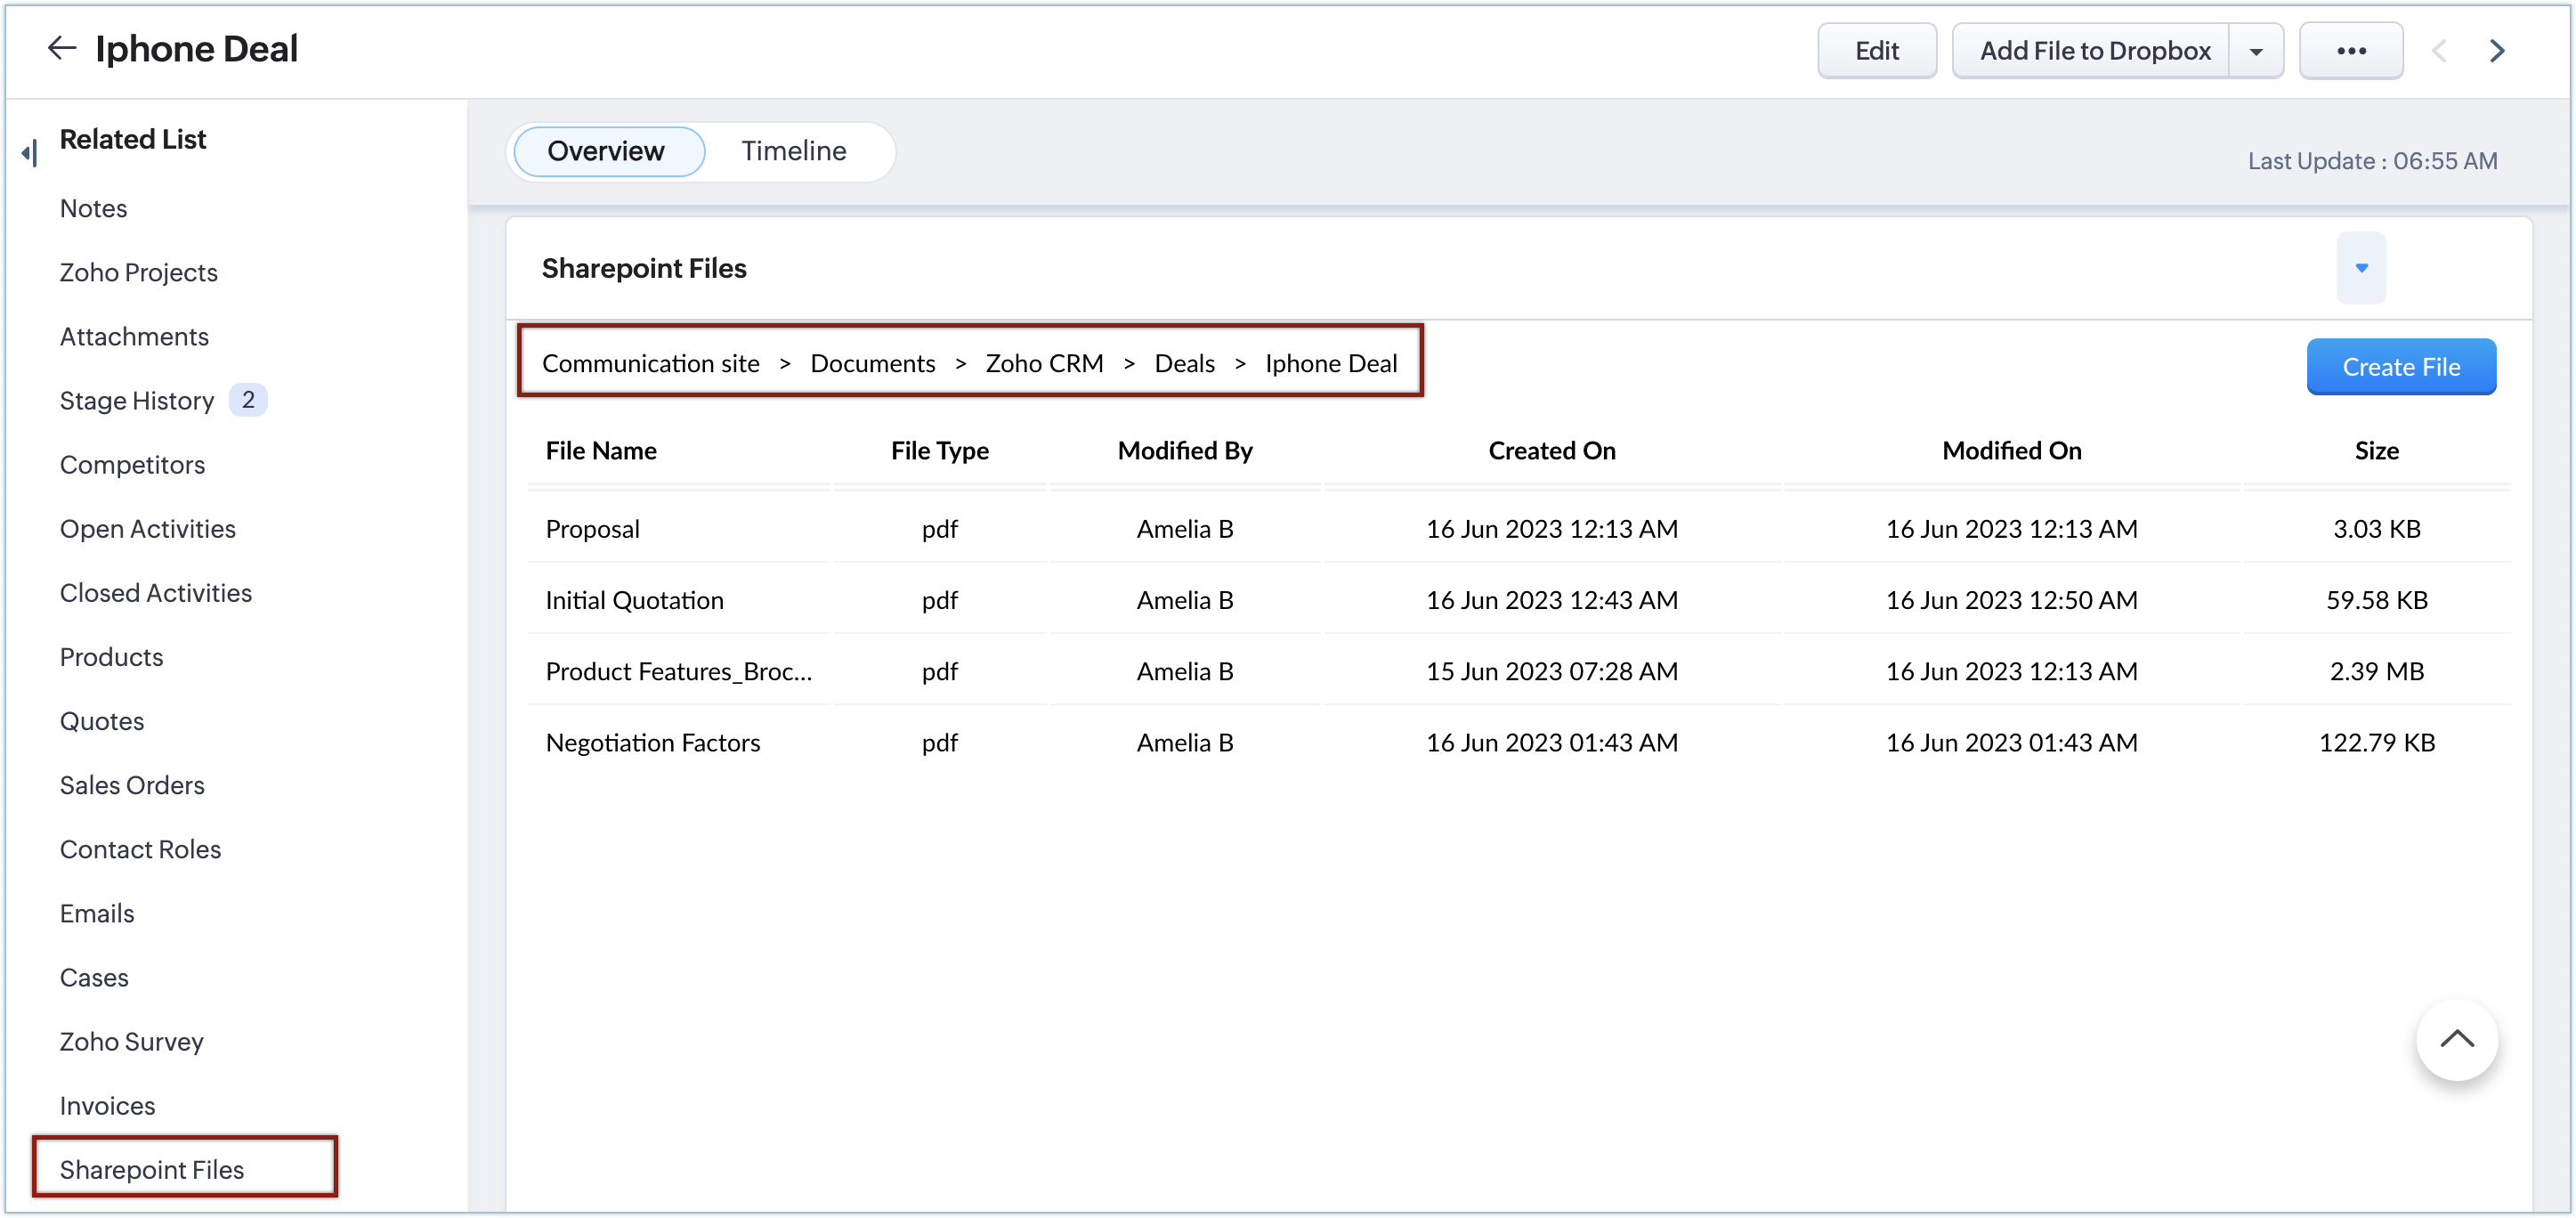Select the Overview tab
Viewport: 2576px width, 1218px height.
606,151
